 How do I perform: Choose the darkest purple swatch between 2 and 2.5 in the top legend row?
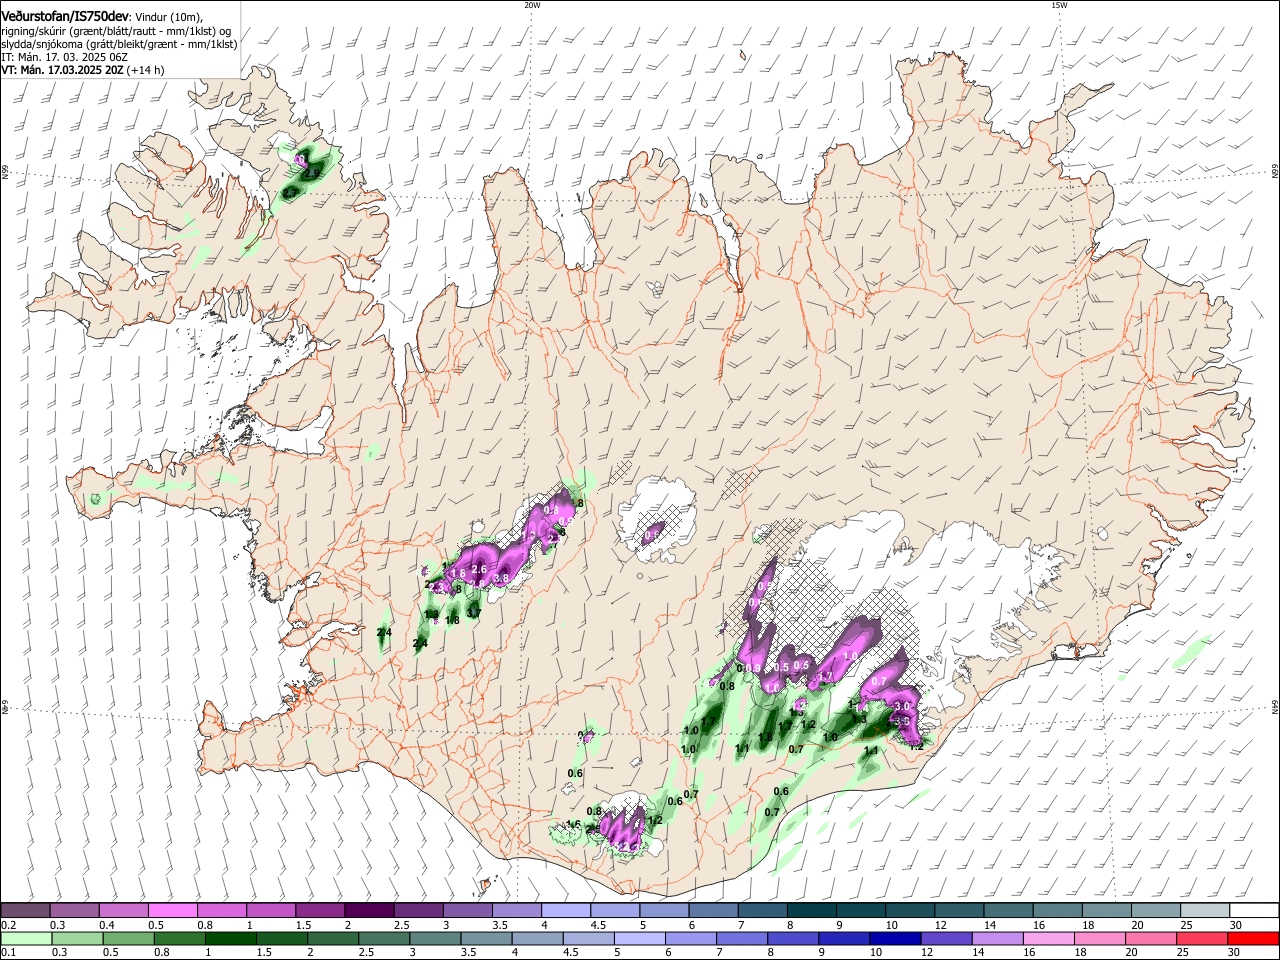[x=369, y=910]
